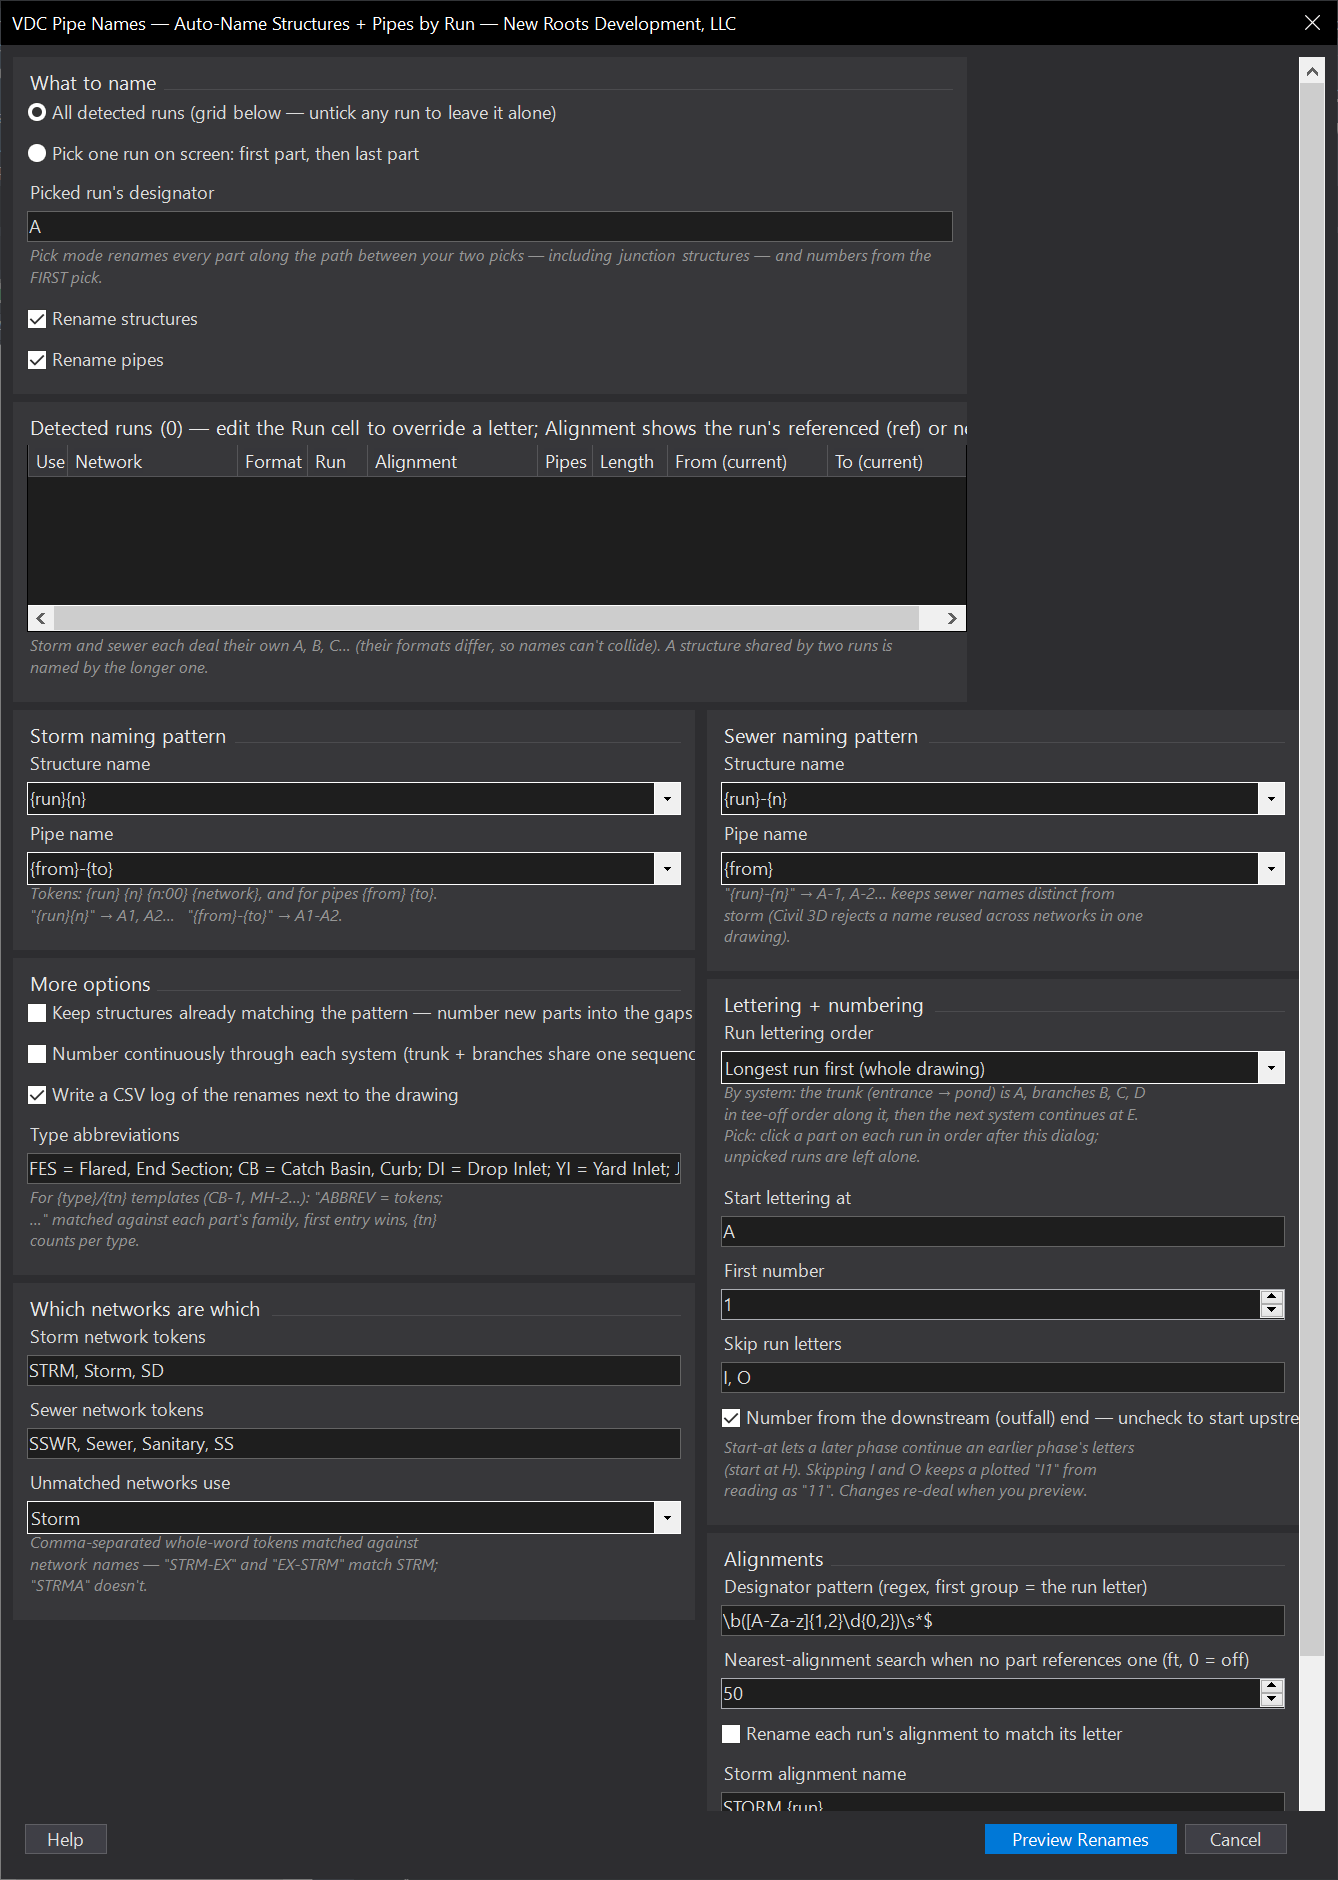Open Storm Pipe name pattern dropdown arrow
Viewport: 1338px width, 1880px height.
667,869
